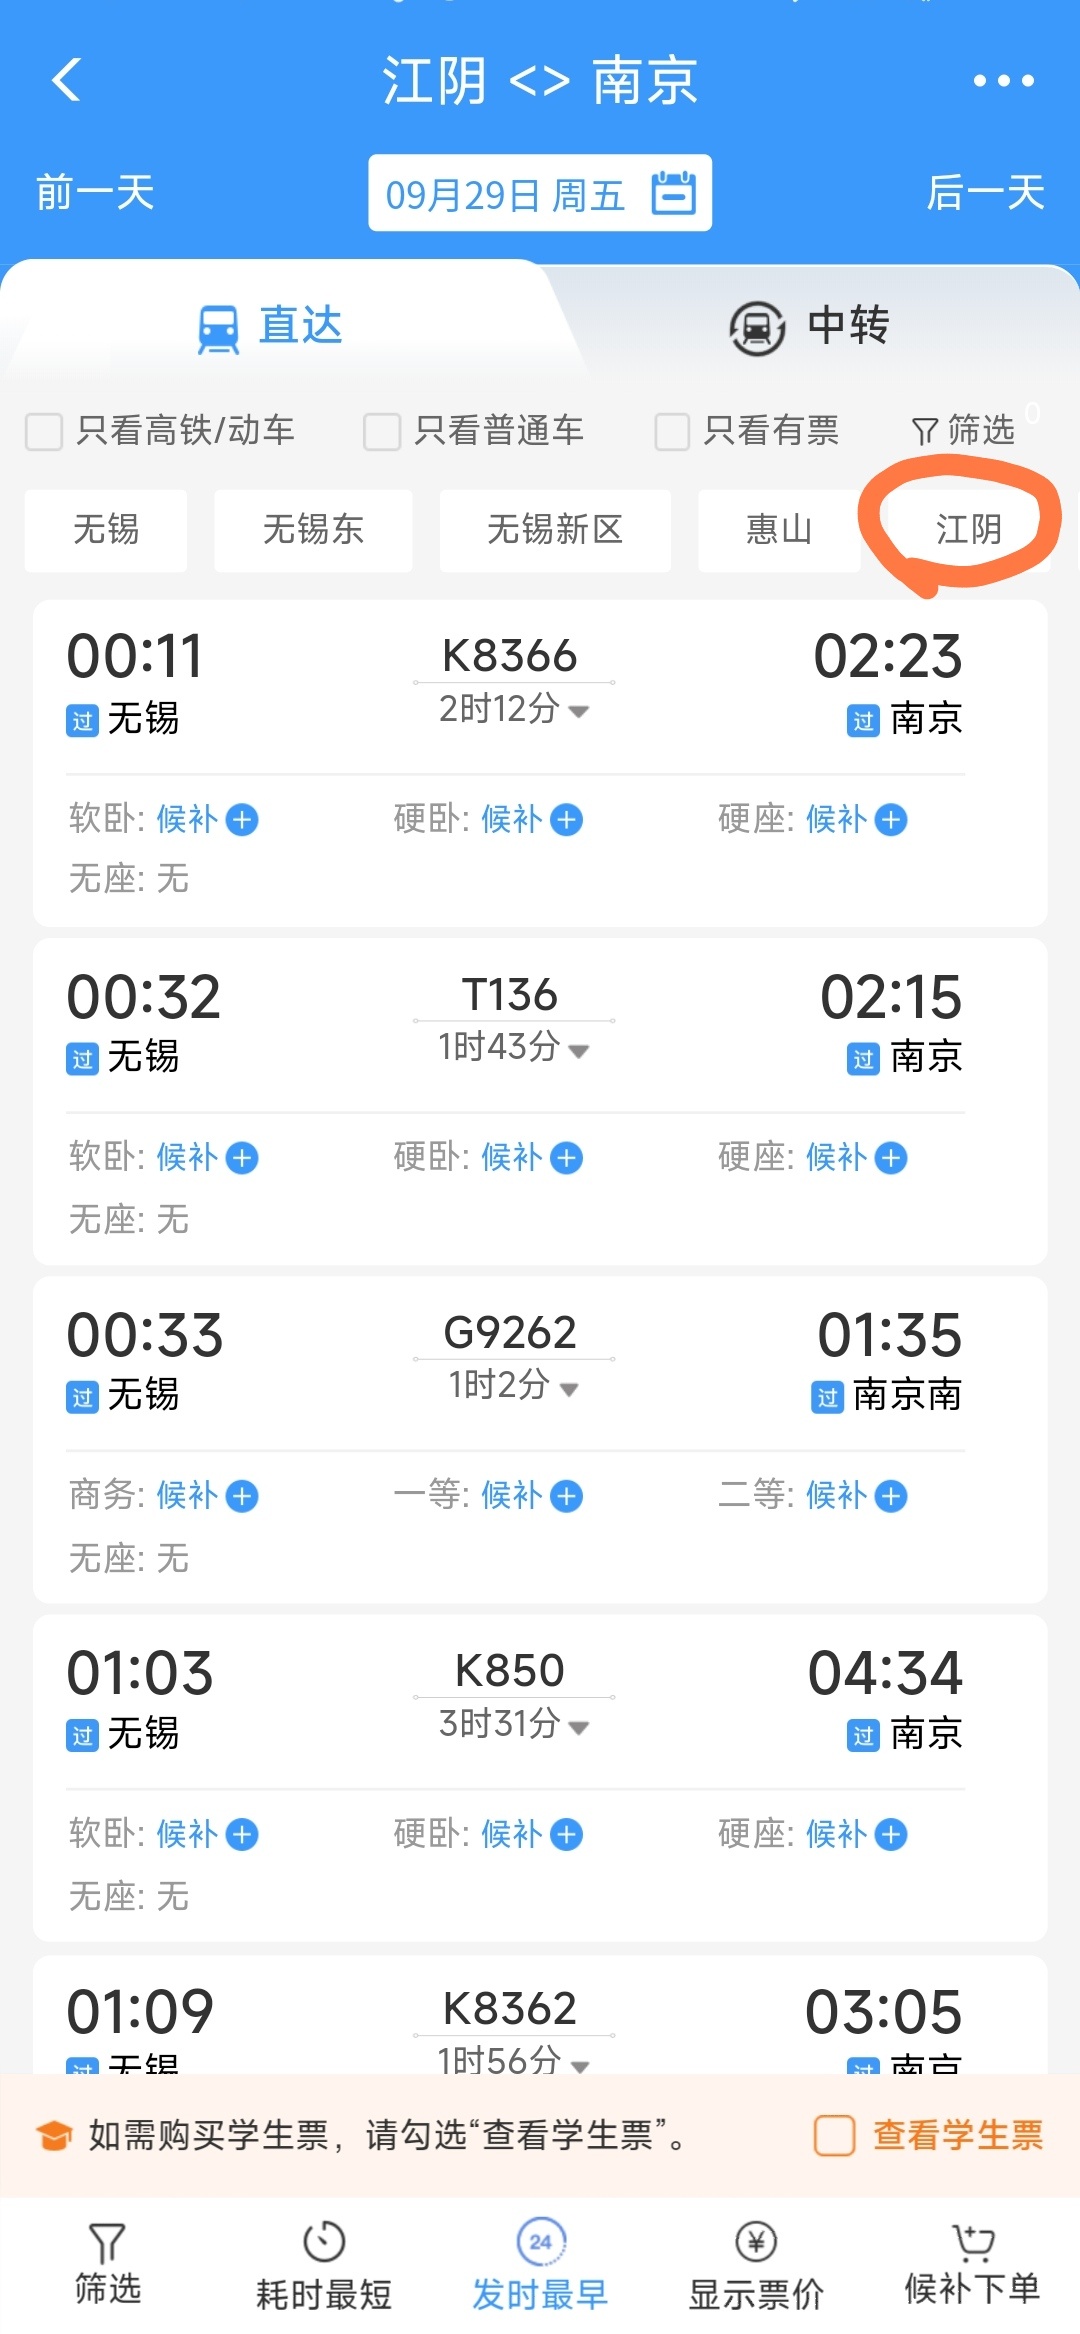Go to the previous day 前一天

pos(95,192)
